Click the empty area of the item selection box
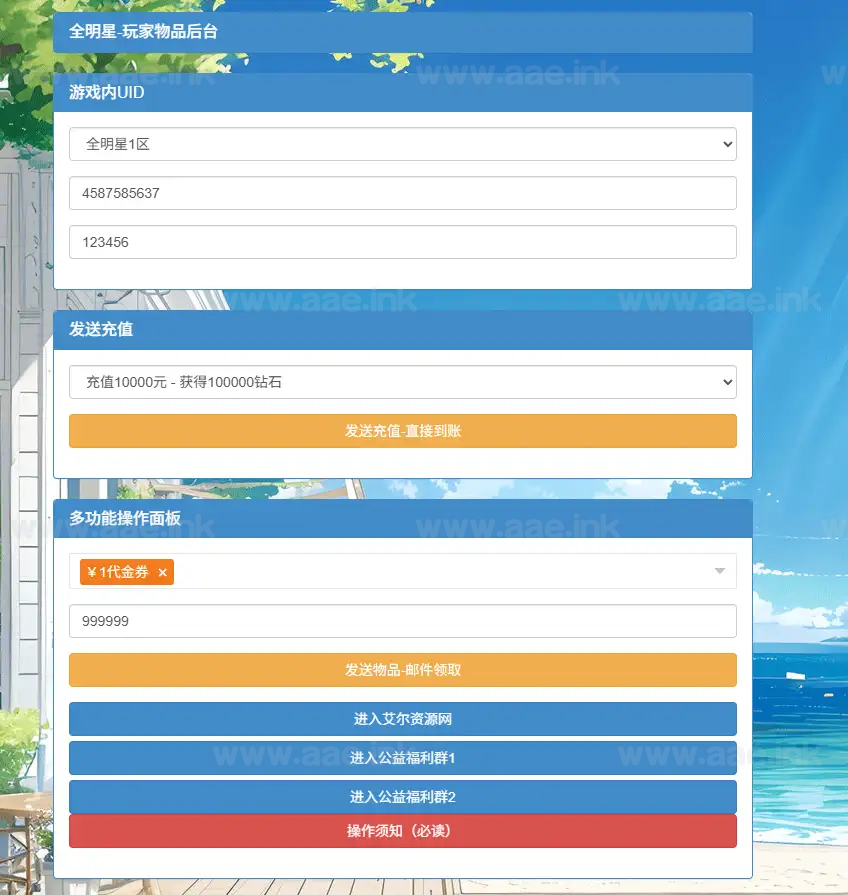Viewport: 848px width, 895px height. pos(440,571)
